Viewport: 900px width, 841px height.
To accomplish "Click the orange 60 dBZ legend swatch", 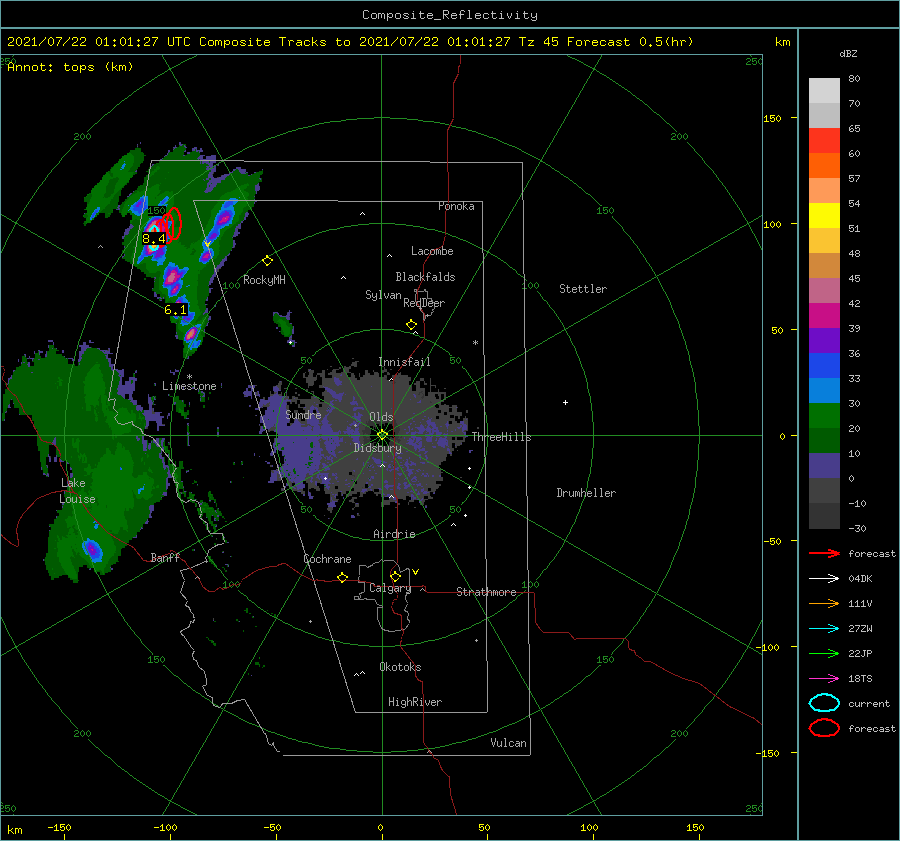I will (824, 165).
